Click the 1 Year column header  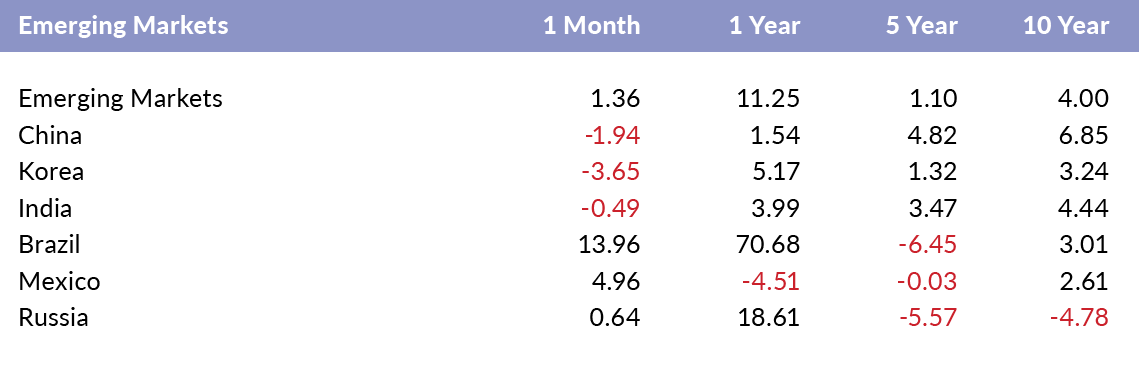pyautogui.click(x=765, y=25)
